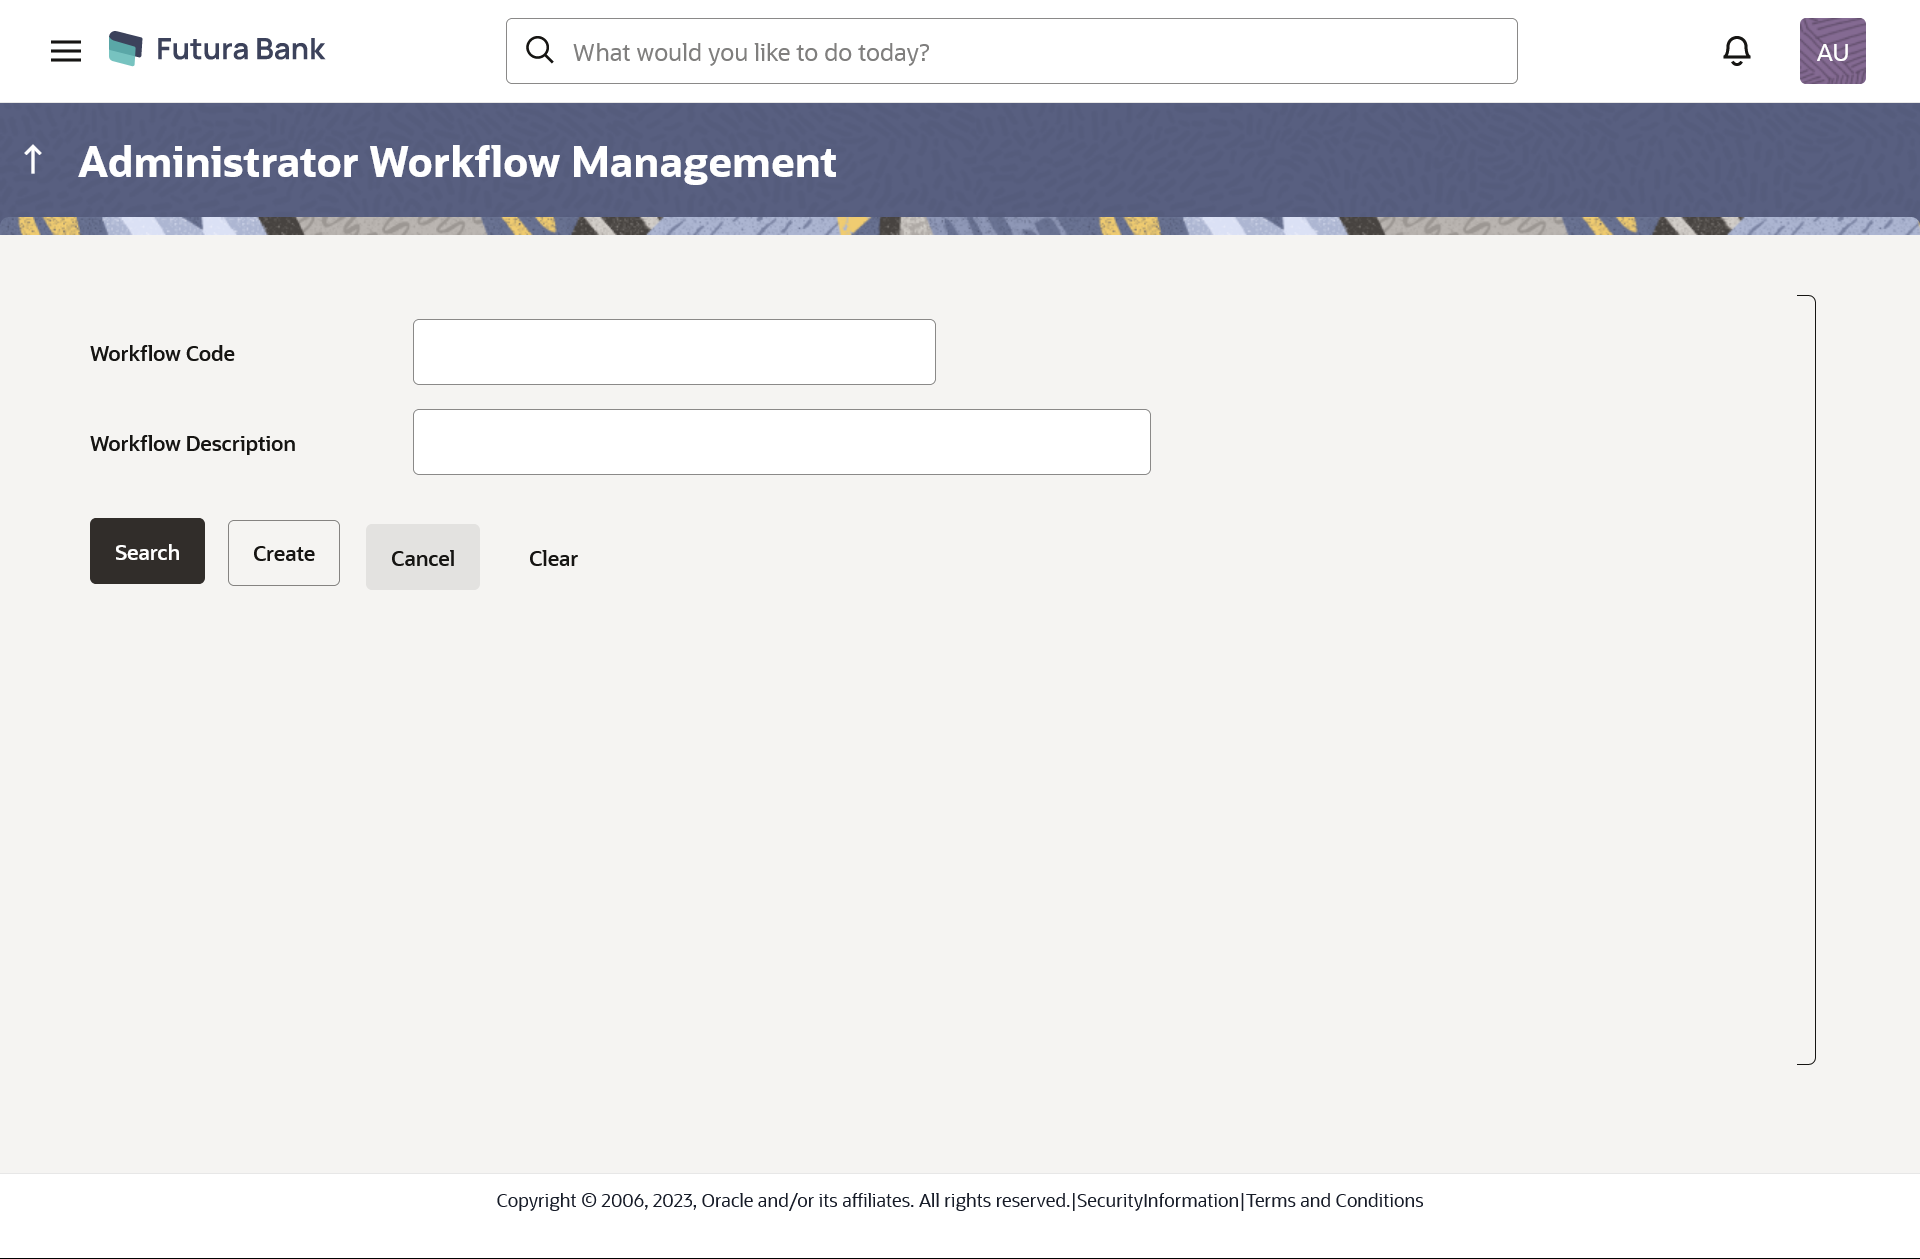The width and height of the screenshot is (1920, 1259).
Task: Click the Oracle copyright footer text
Action: tap(782, 1200)
